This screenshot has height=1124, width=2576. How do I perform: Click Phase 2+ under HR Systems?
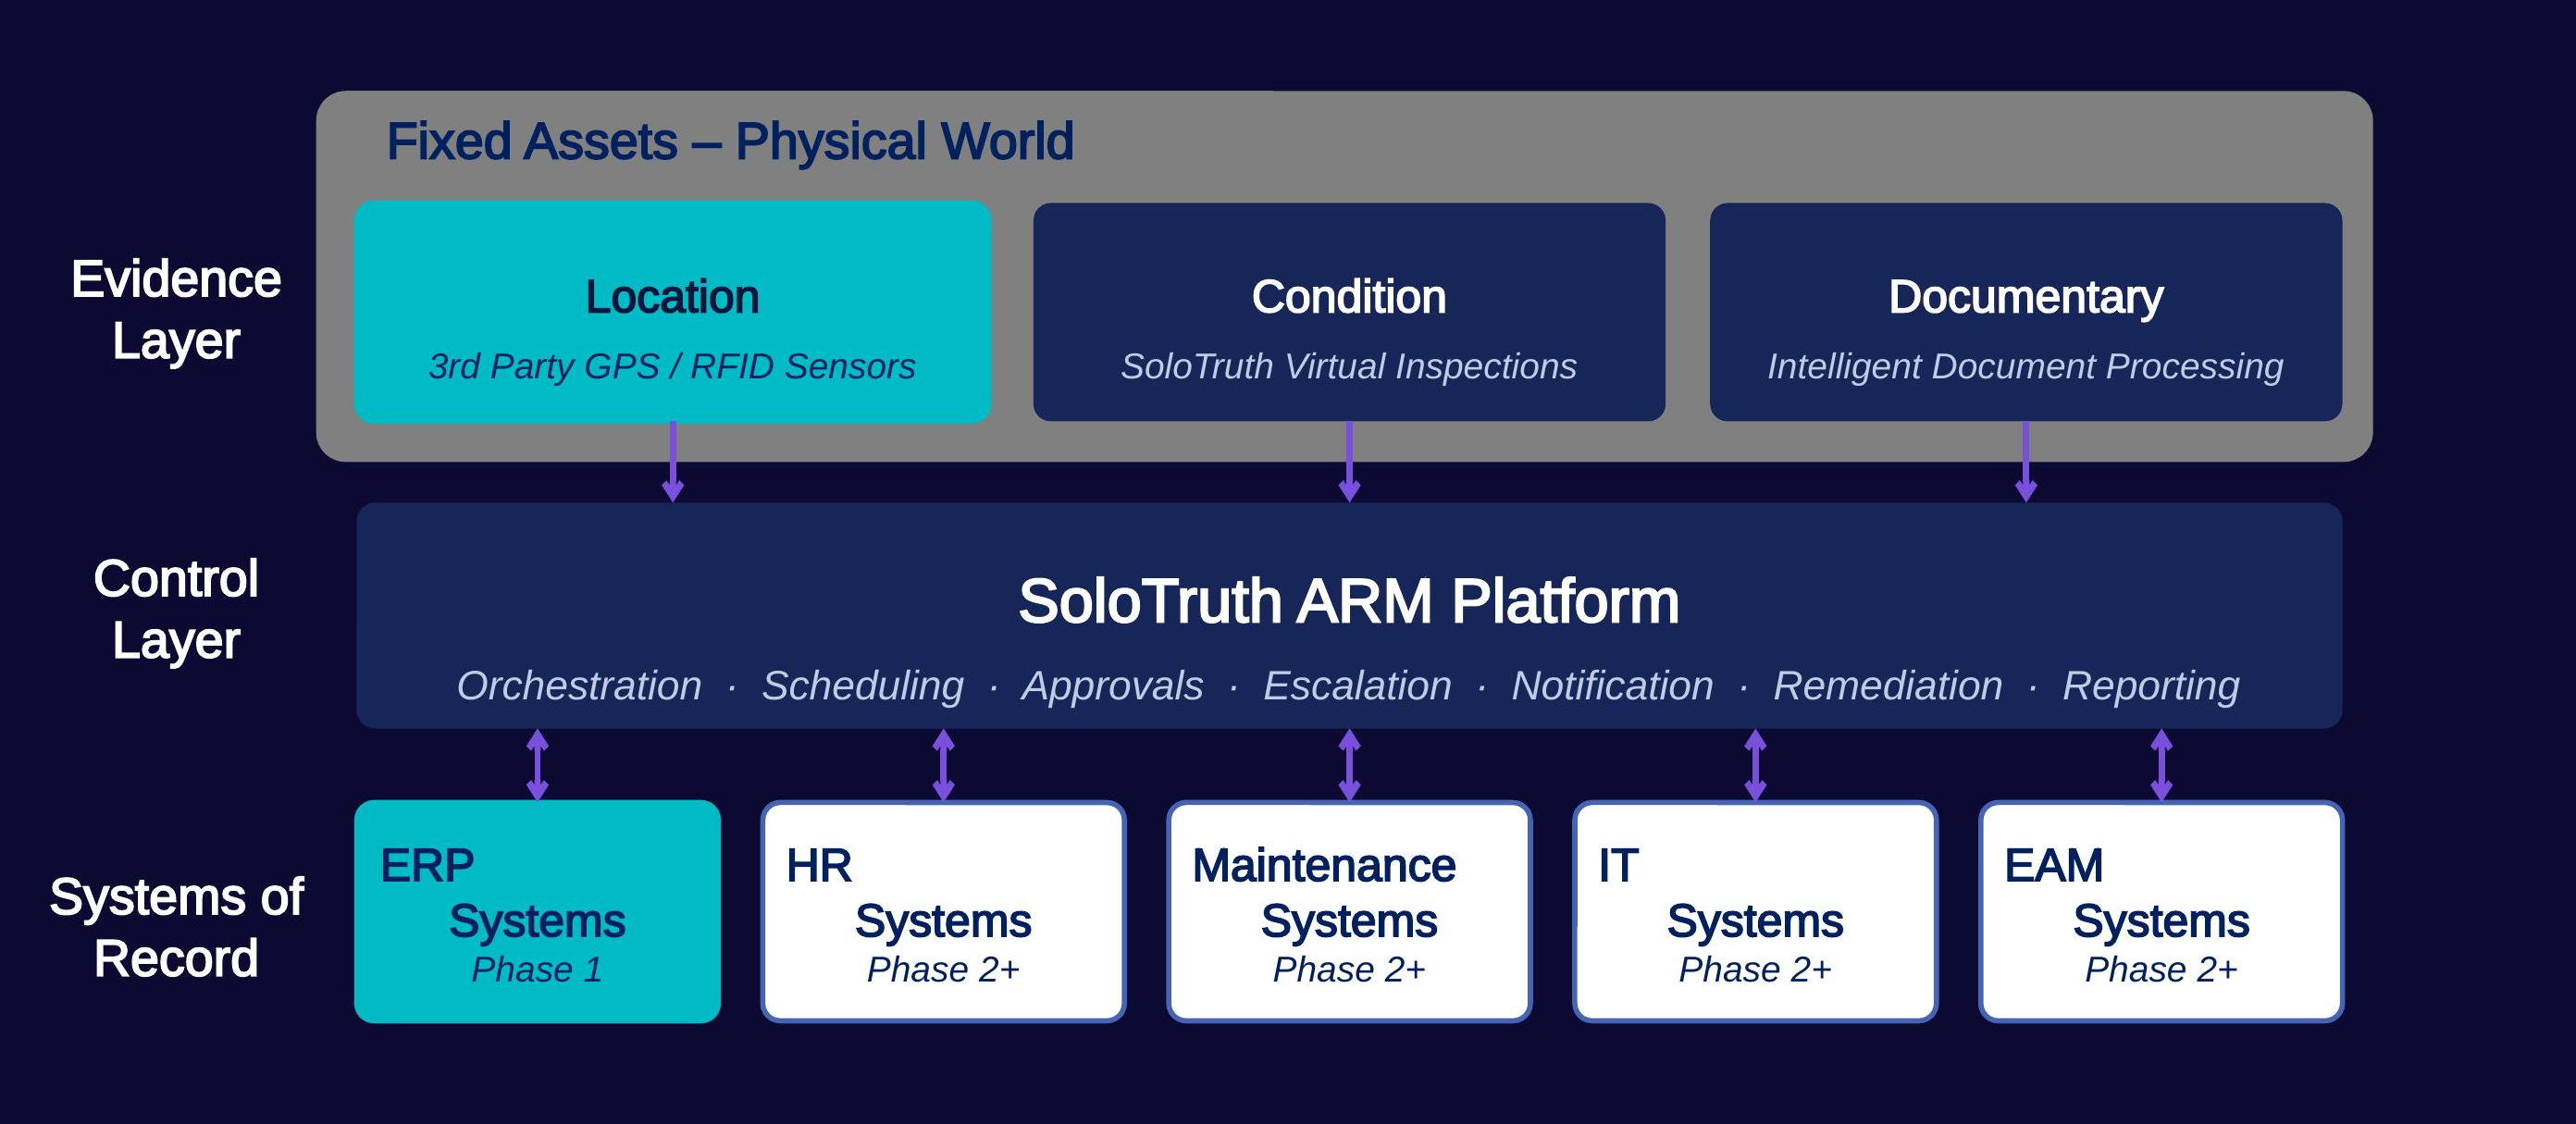click(x=943, y=969)
